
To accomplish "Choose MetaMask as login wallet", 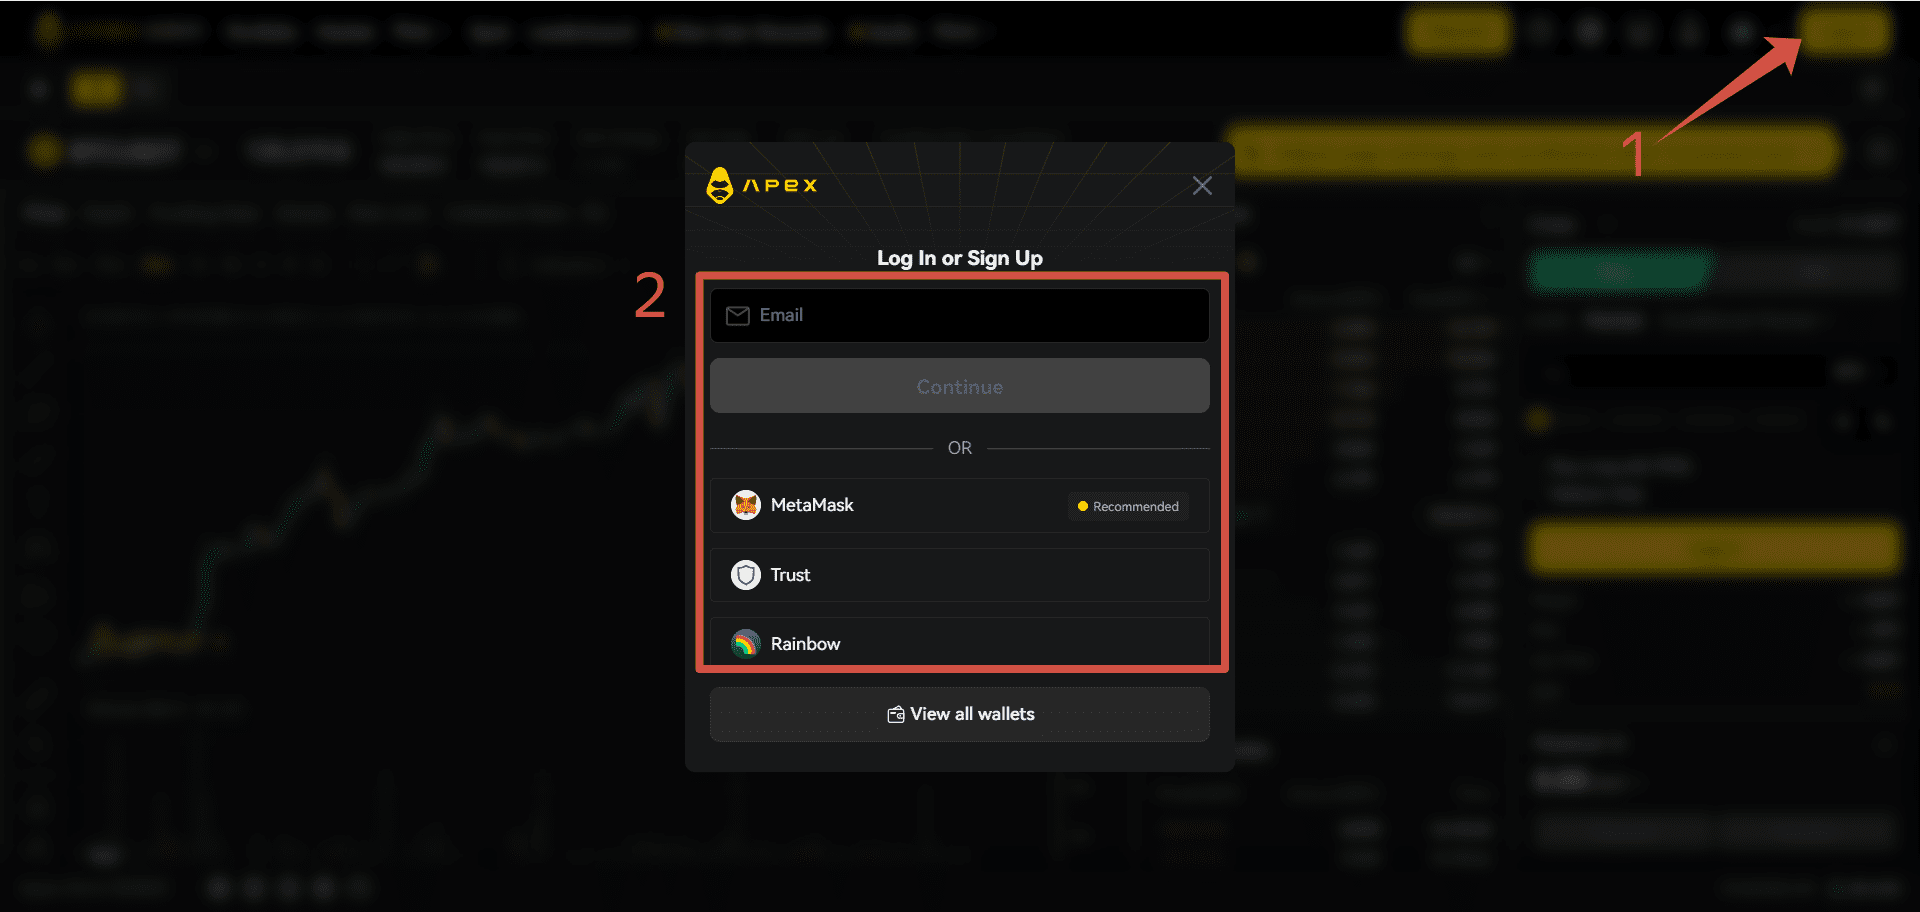I will tap(960, 505).
